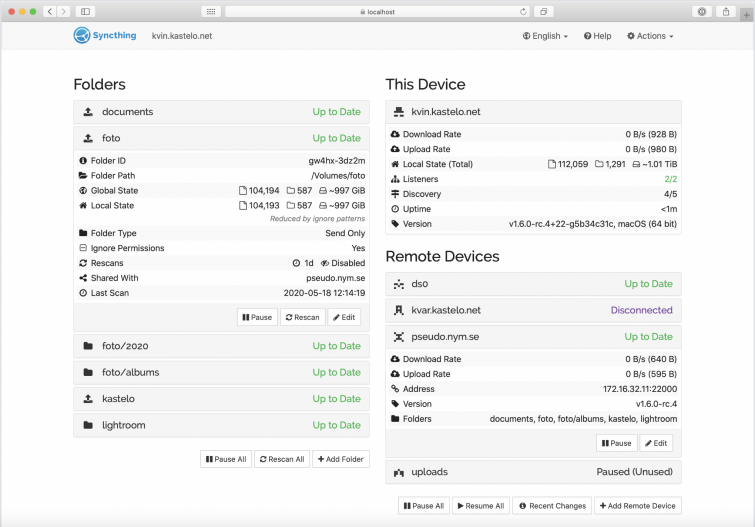Reload page using the address bar icon
The image size is (755, 527).
pos(523,12)
